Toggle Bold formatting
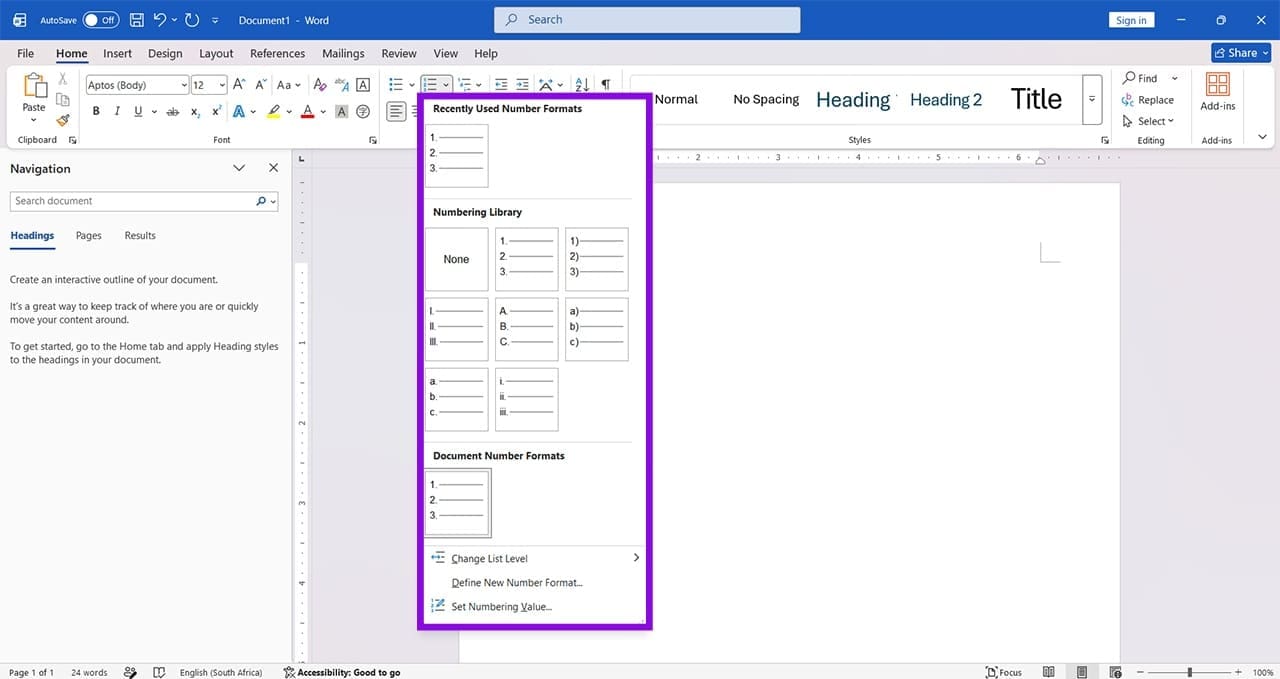This screenshot has width=1280, height=679. pyautogui.click(x=96, y=112)
